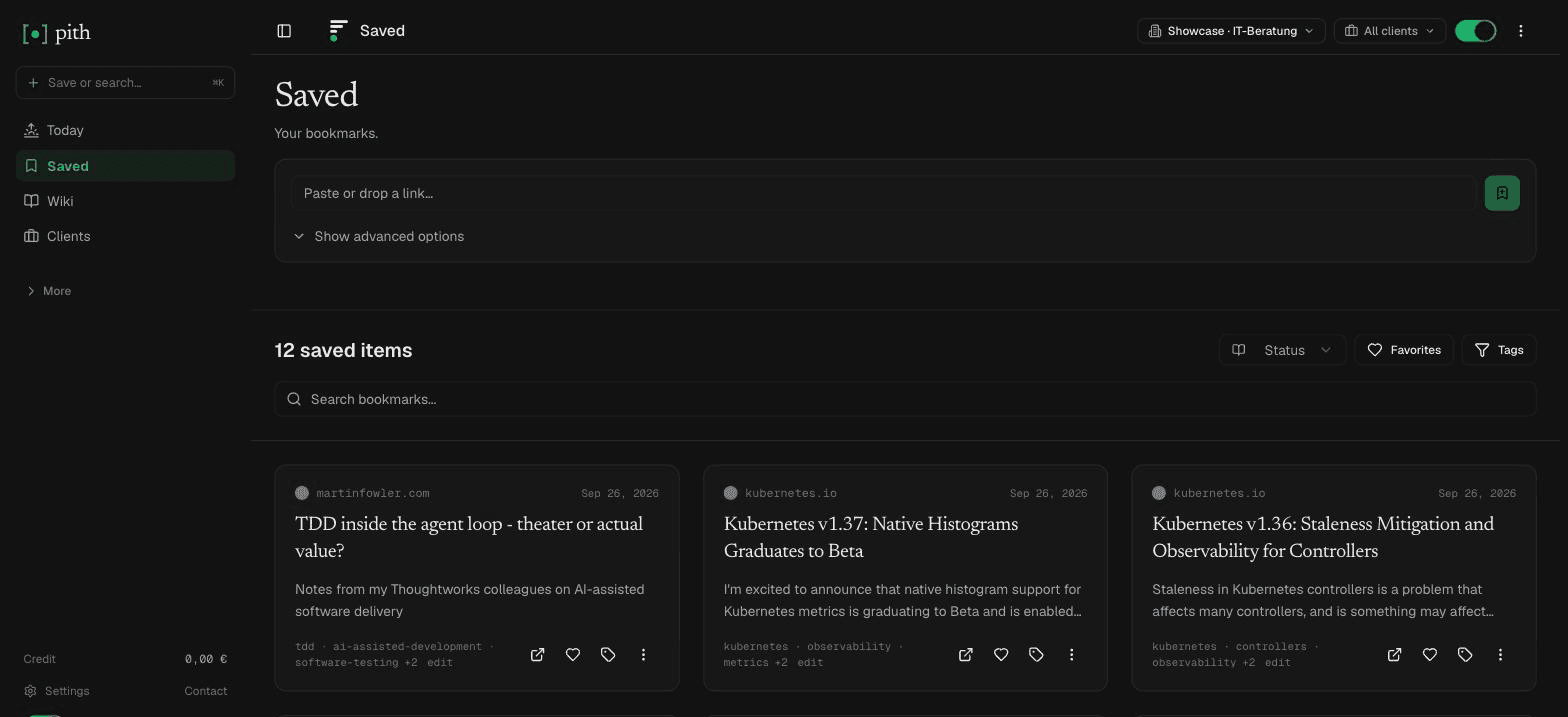Click the metrics tag on v1.37 card
This screenshot has width=1568, height=717.
point(746,663)
